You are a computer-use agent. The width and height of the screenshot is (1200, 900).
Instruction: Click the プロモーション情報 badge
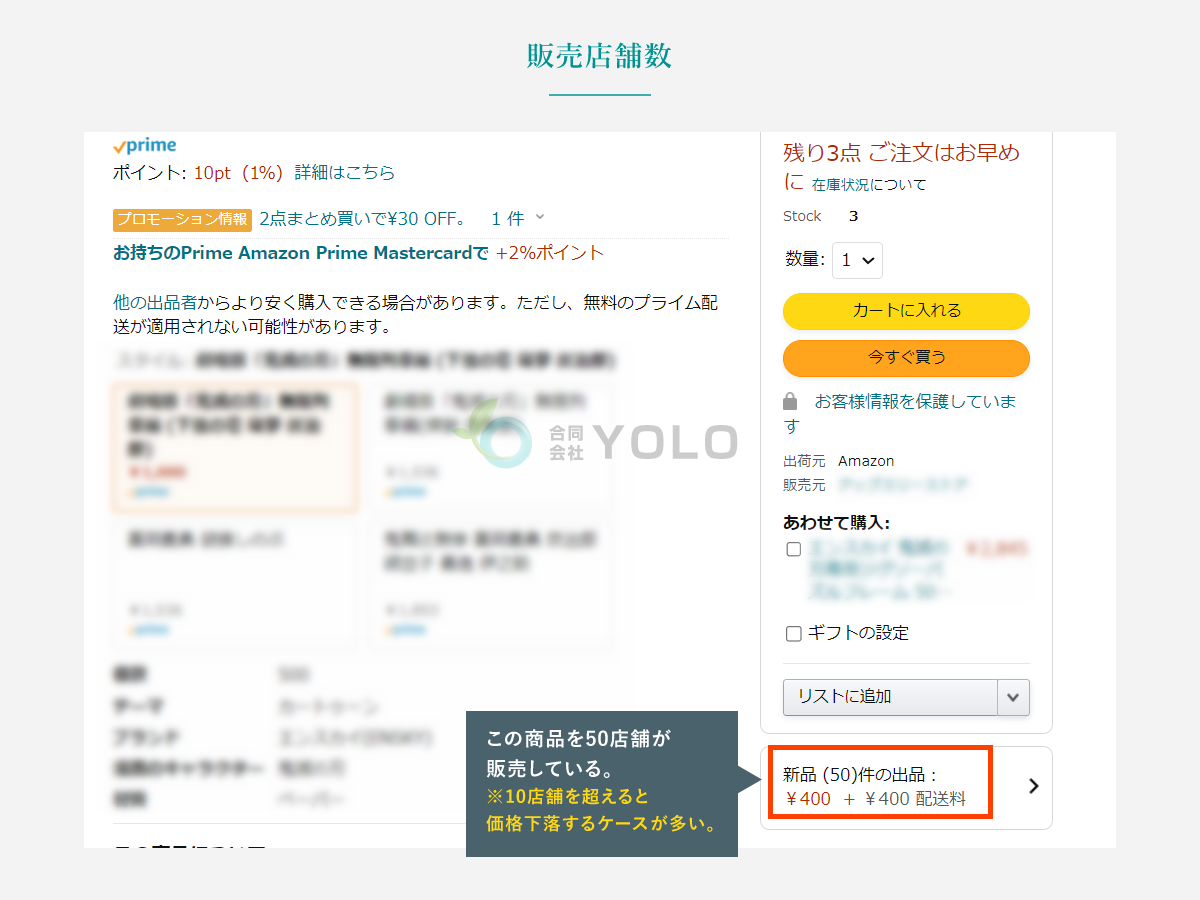182,219
